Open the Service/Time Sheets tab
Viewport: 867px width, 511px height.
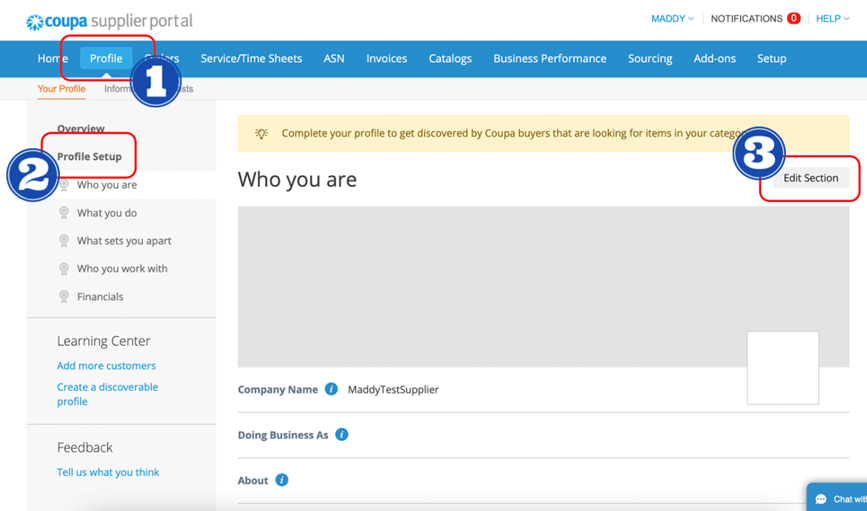(x=251, y=58)
